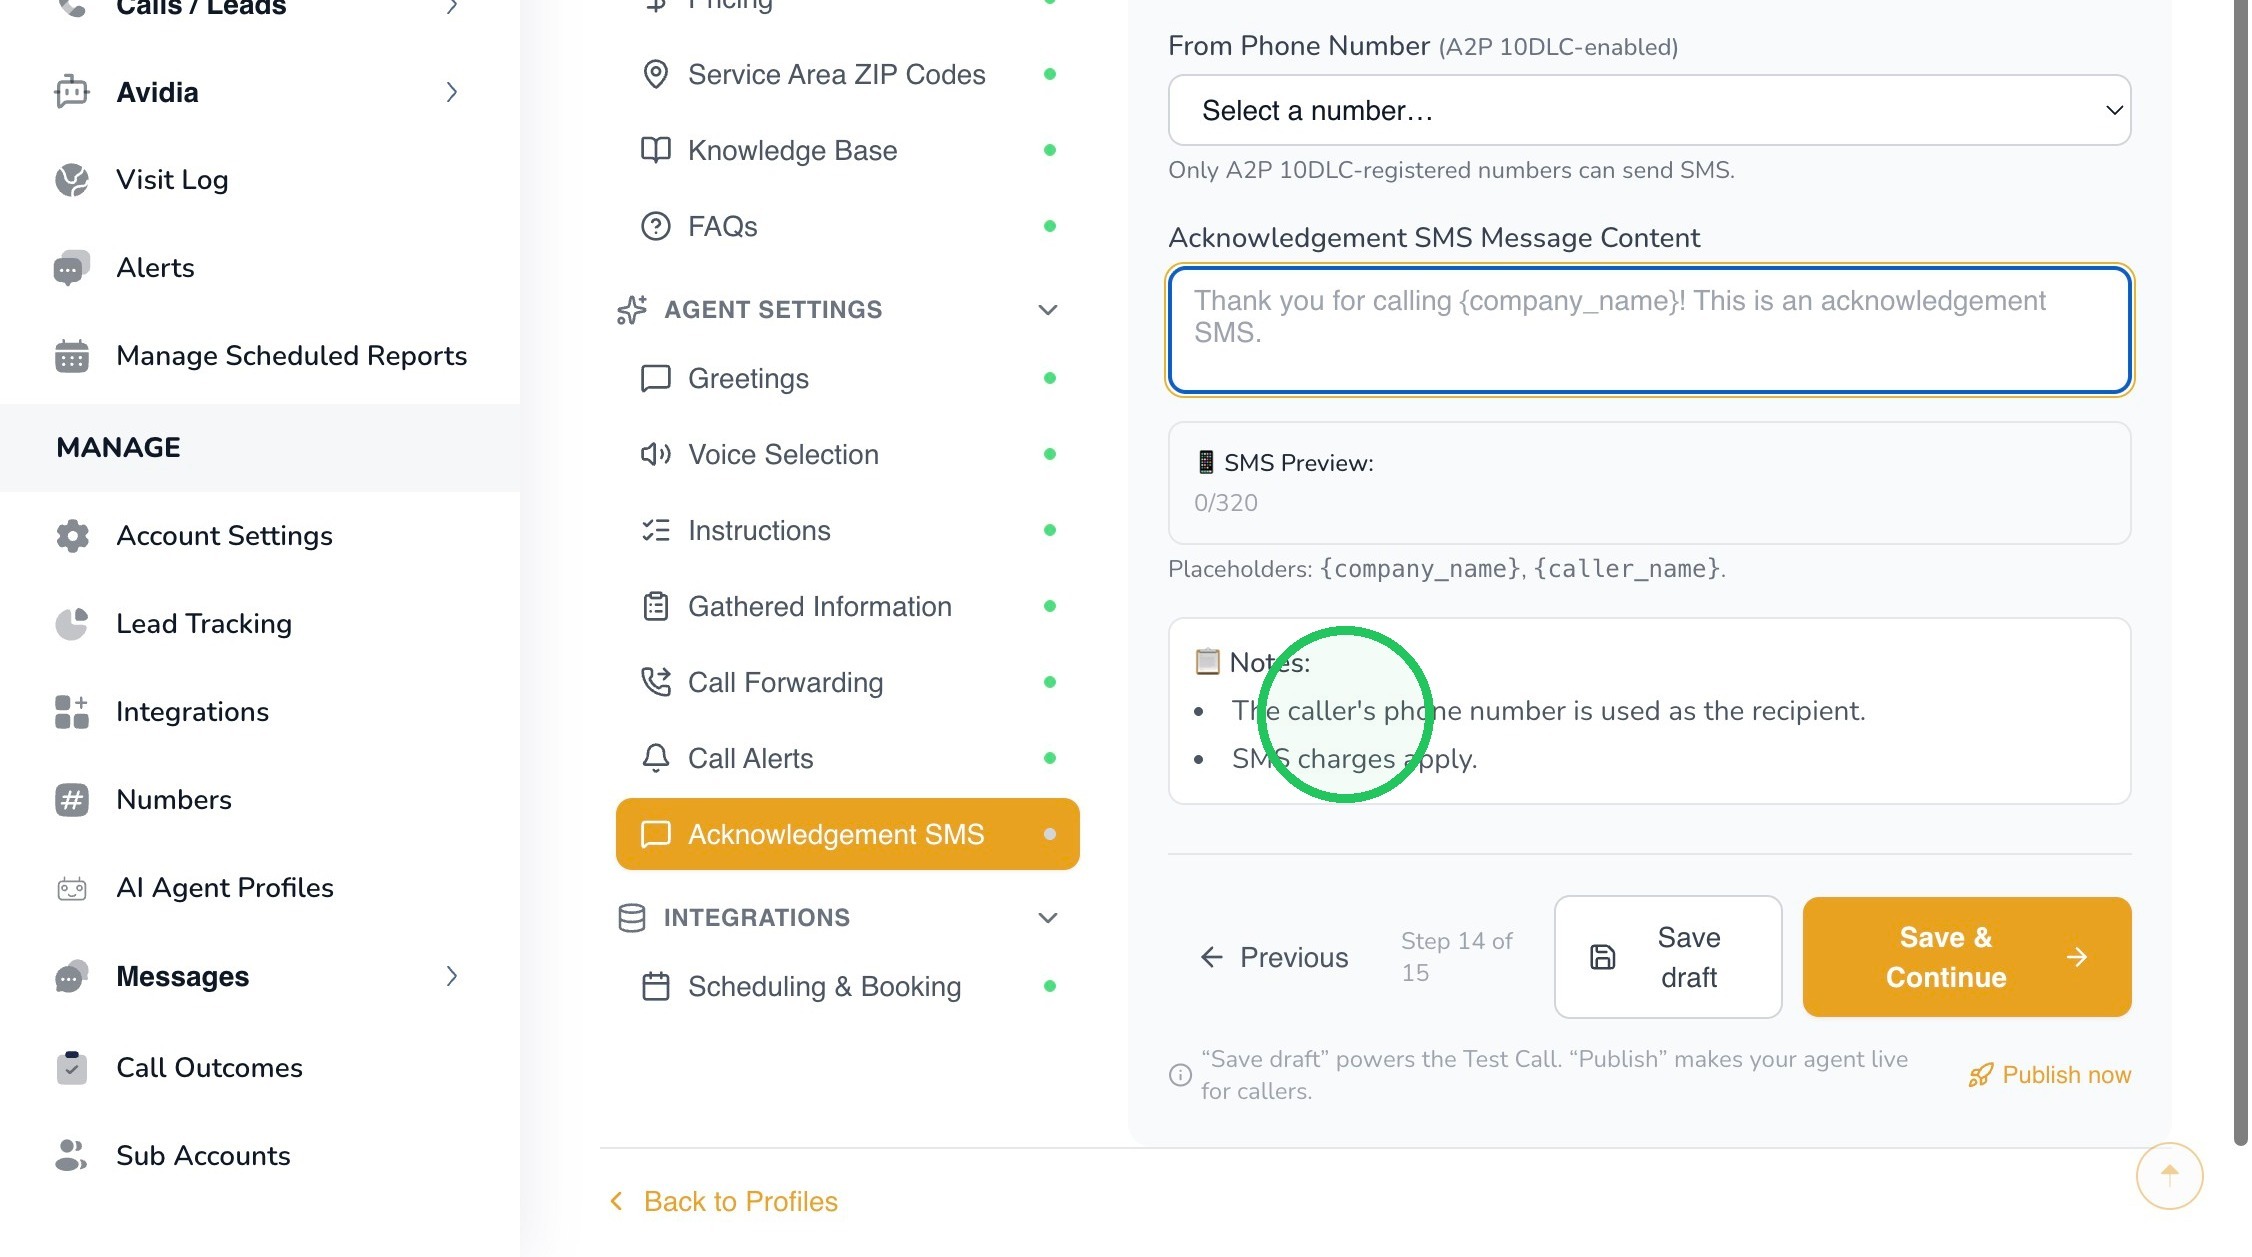This screenshot has height=1257, width=2252.
Task: Click the Call Forwarding phone icon
Action: [x=656, y=682]
